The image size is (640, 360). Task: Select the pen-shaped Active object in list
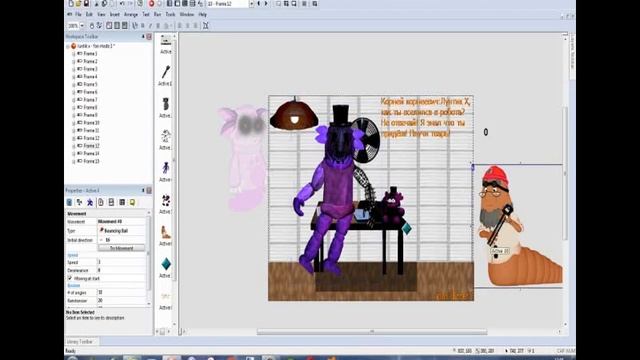click(166, 72)
